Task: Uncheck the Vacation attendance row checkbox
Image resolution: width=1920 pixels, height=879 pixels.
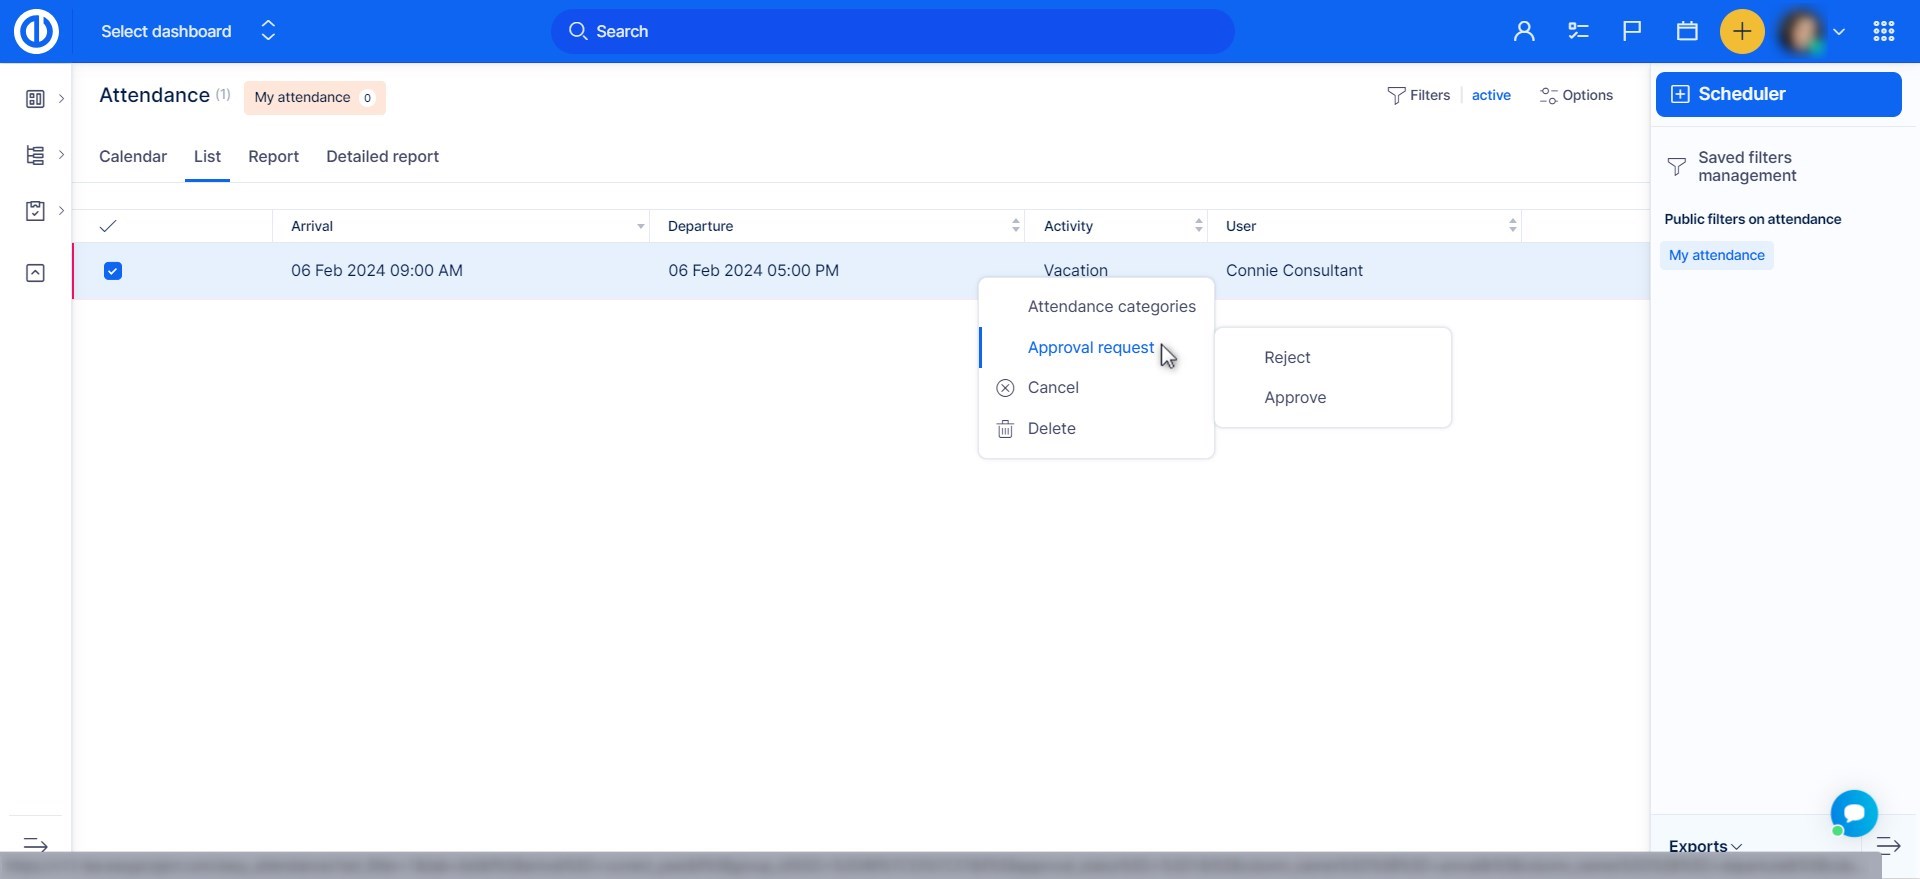Action: [113, 271]
